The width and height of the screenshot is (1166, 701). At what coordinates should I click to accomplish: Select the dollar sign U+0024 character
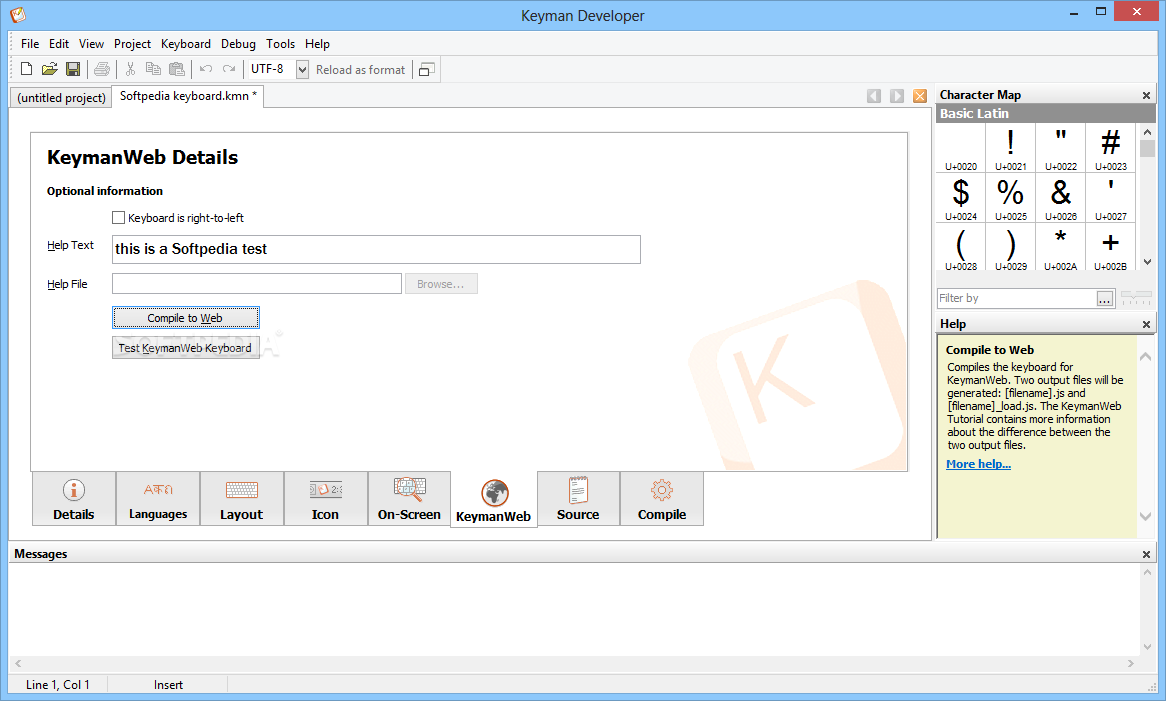(x=961, y=198)
